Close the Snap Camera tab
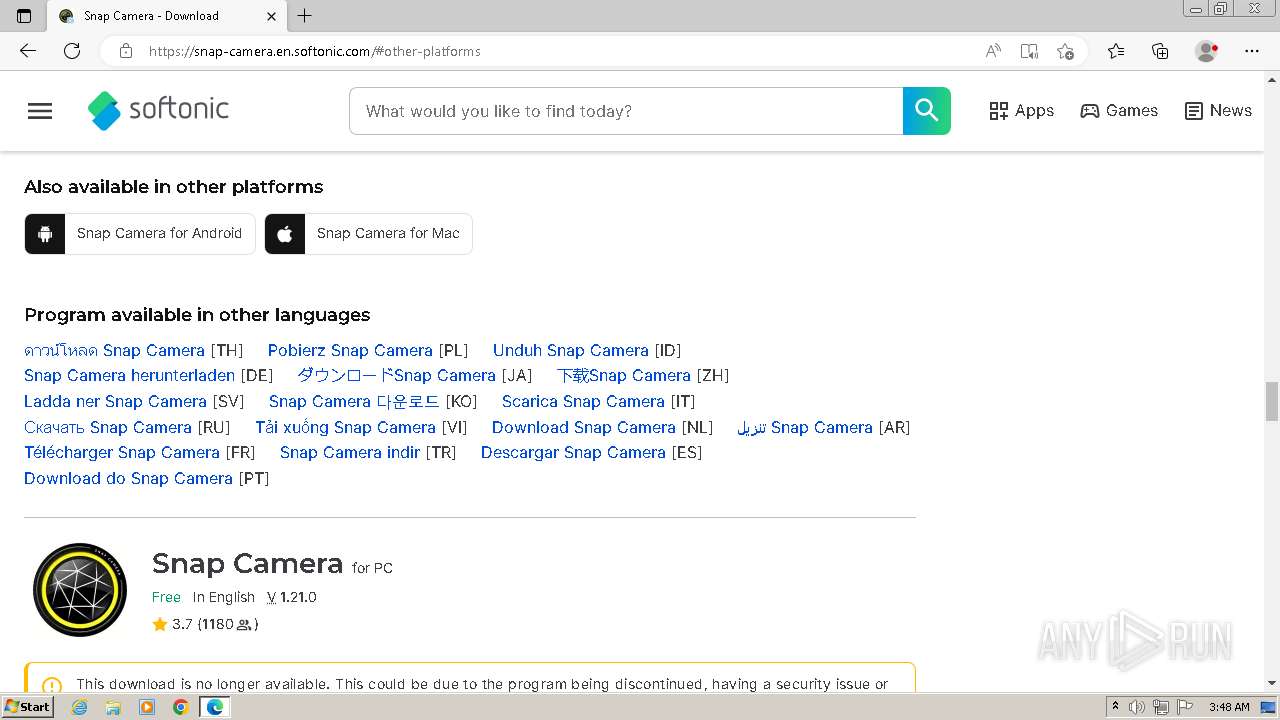The image size is (1280, 720). pos(272,16)
